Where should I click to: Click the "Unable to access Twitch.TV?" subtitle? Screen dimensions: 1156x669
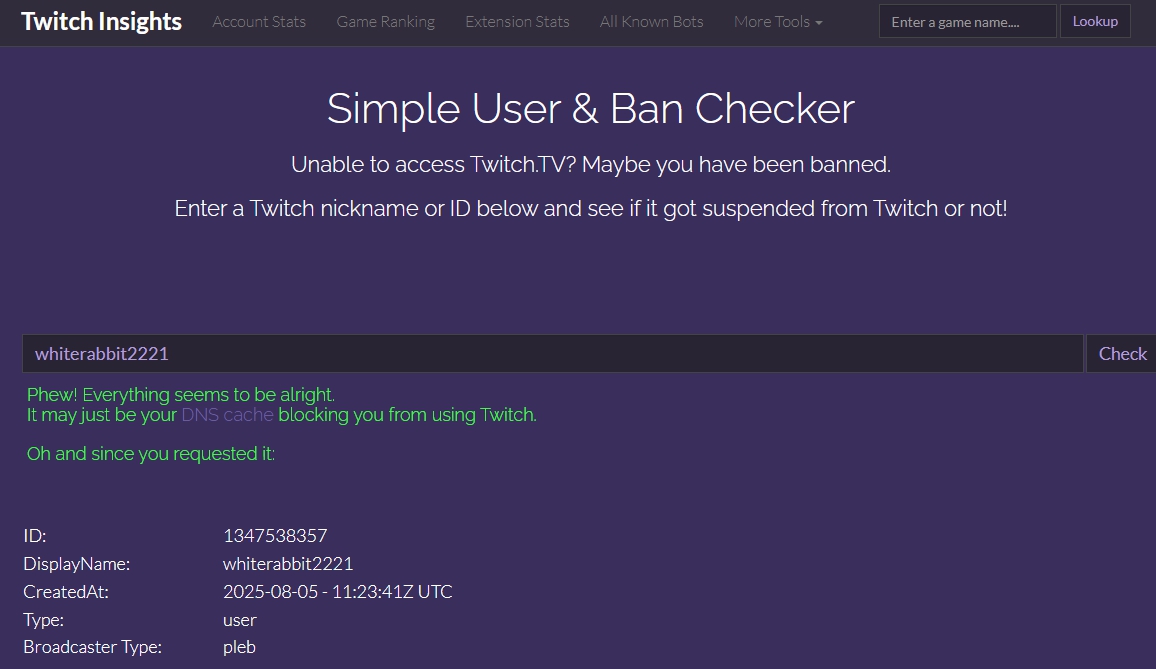pyautogui.click(x=590, y=164)
